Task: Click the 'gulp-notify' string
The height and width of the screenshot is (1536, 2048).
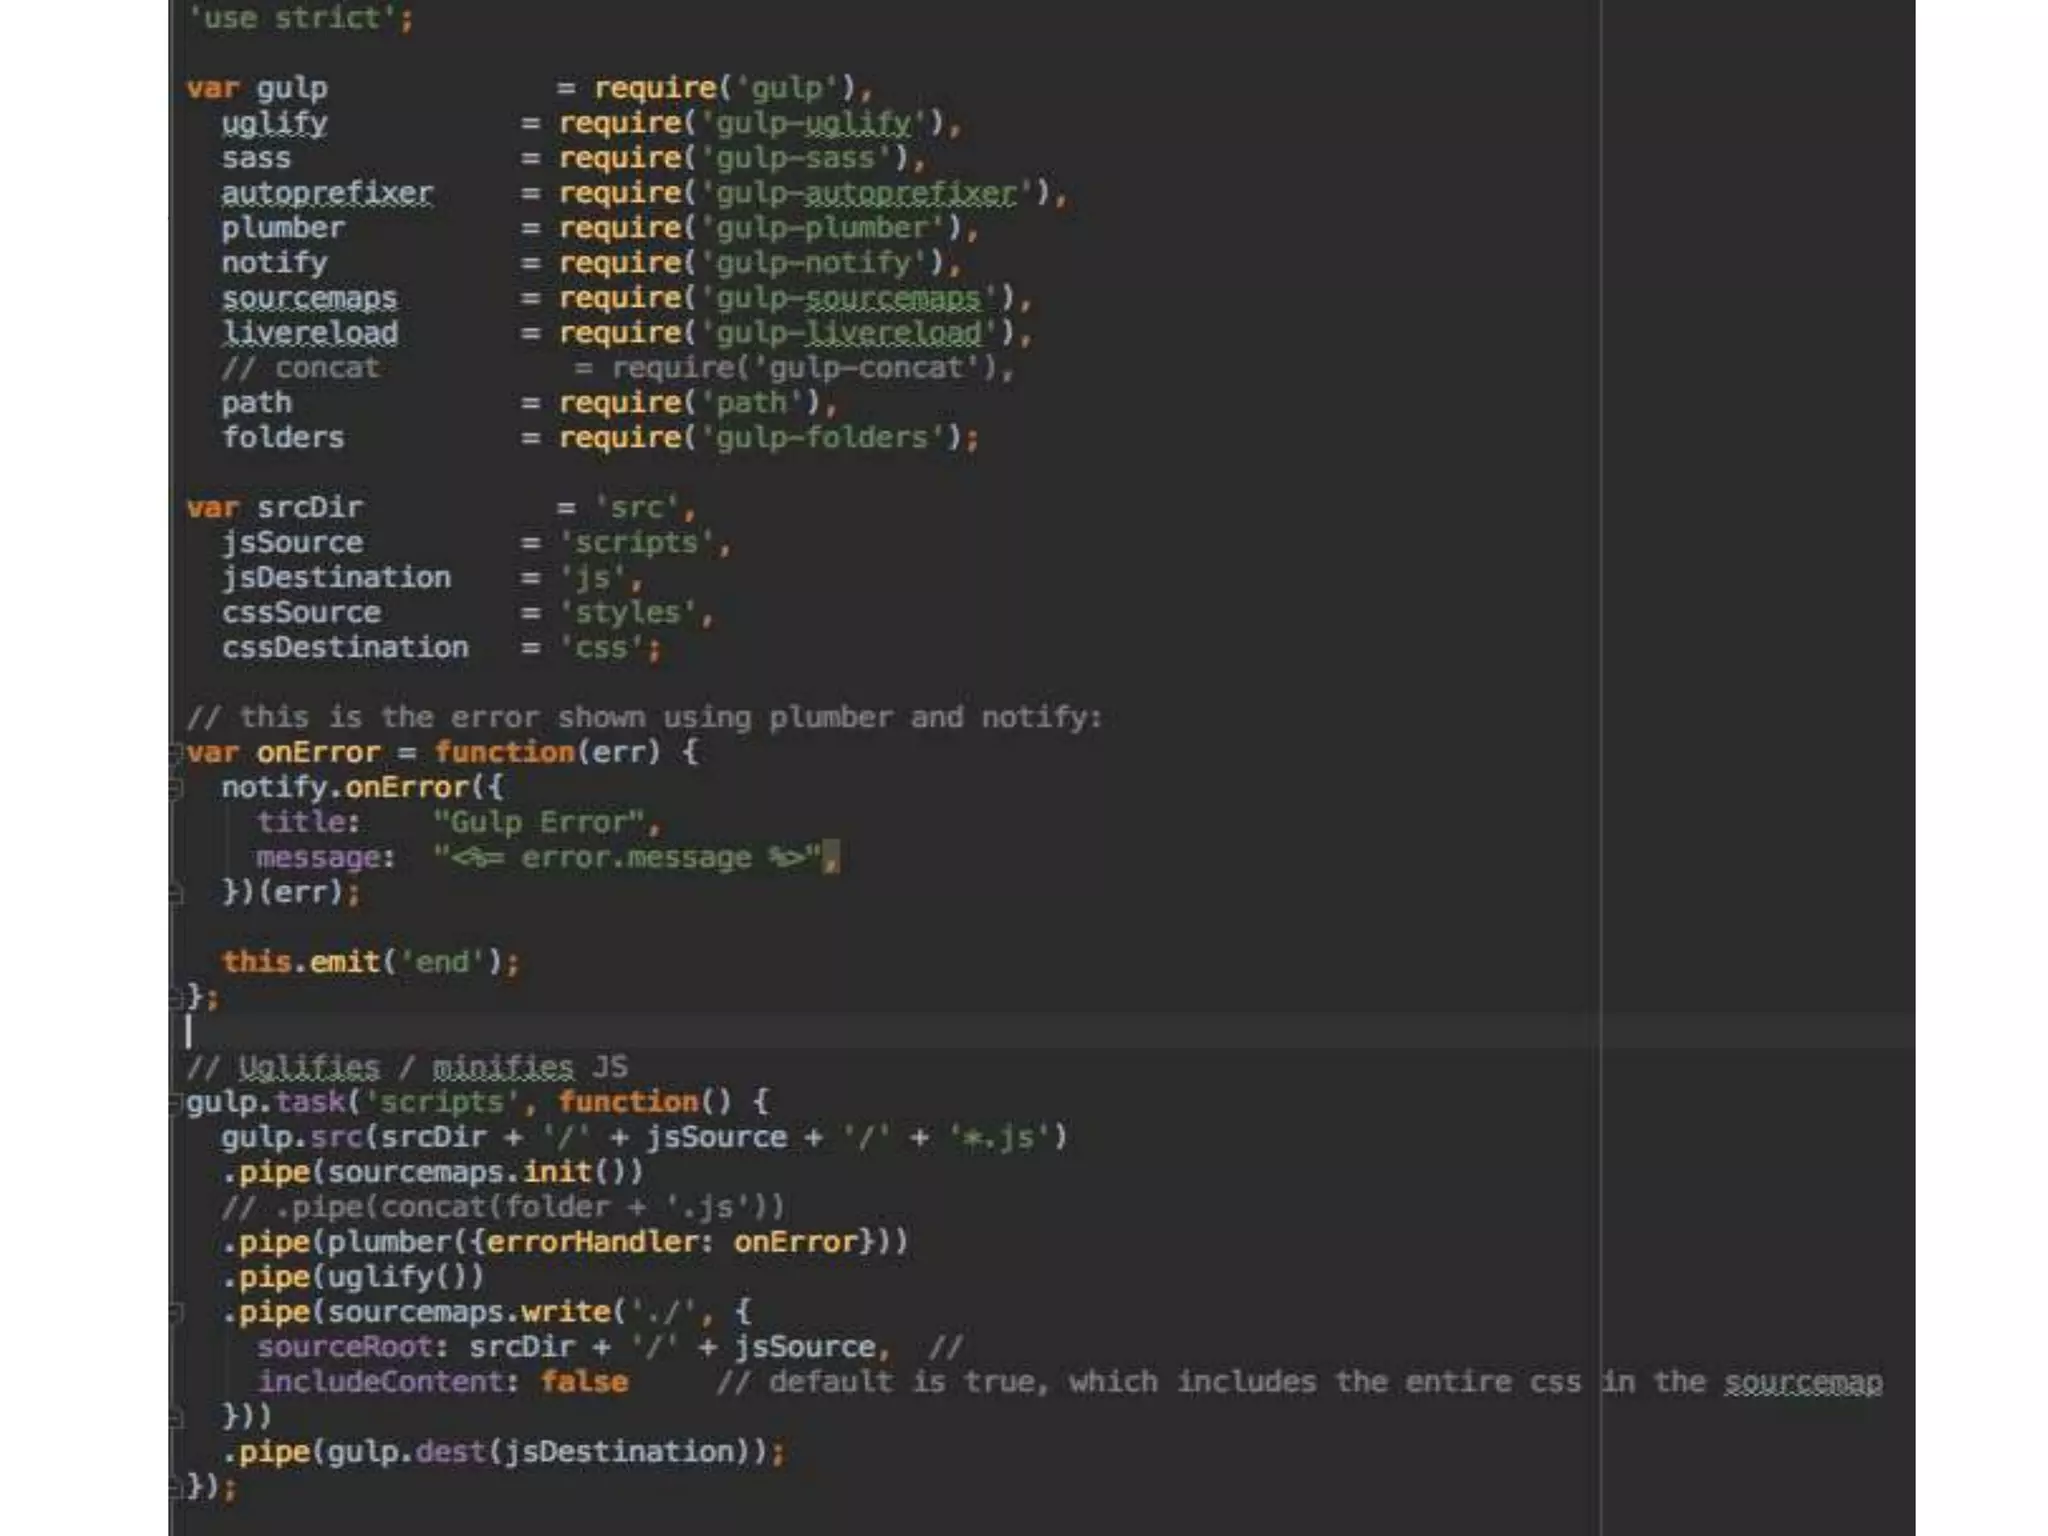Action: tap(814, 263)
